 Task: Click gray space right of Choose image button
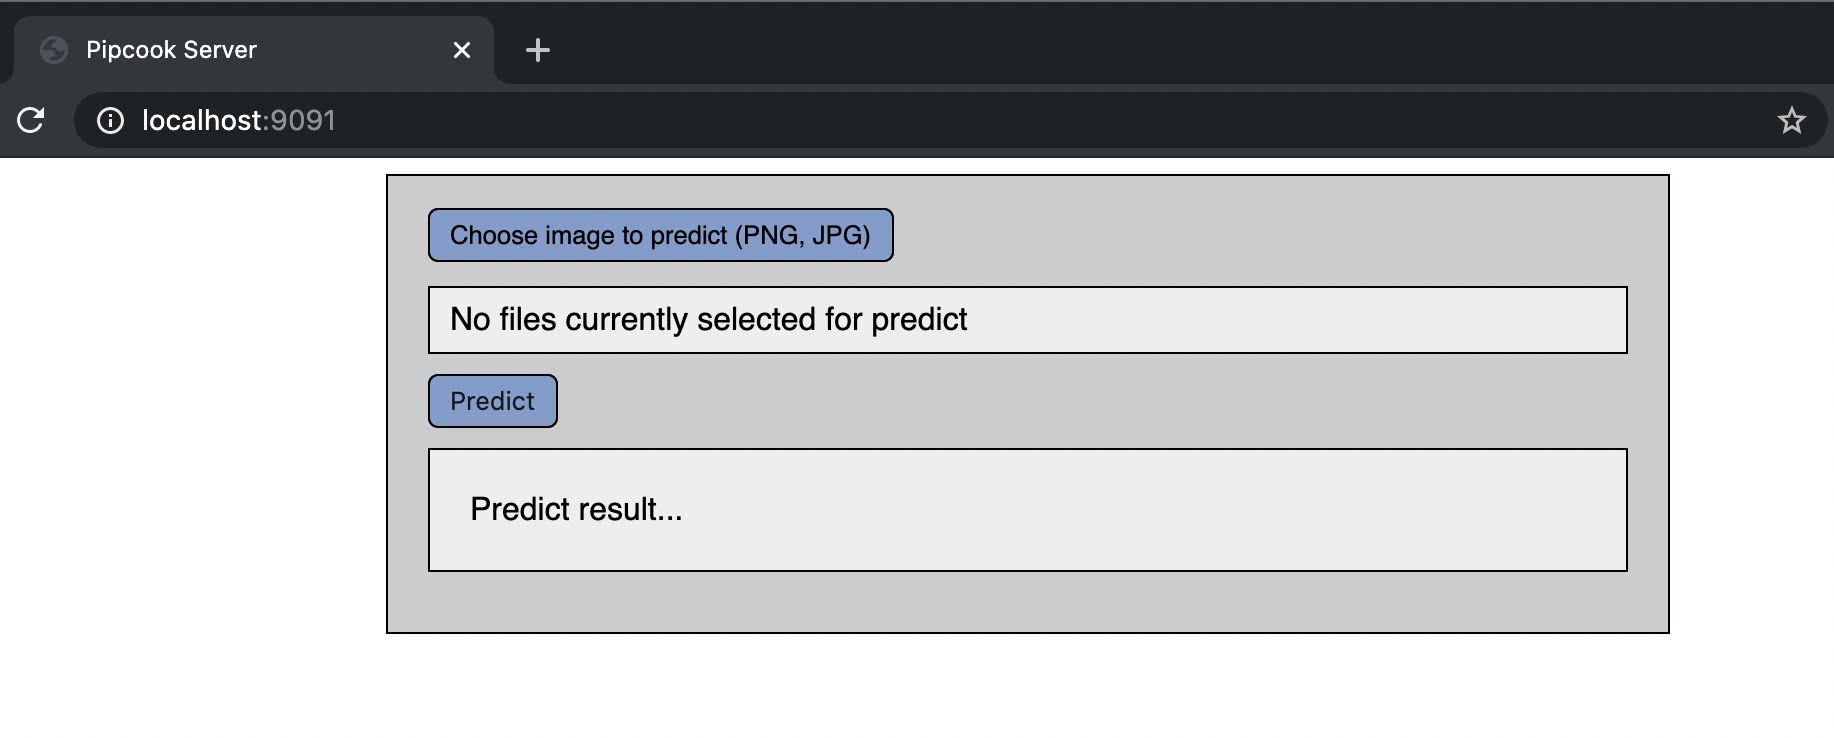pos(1250,235)
